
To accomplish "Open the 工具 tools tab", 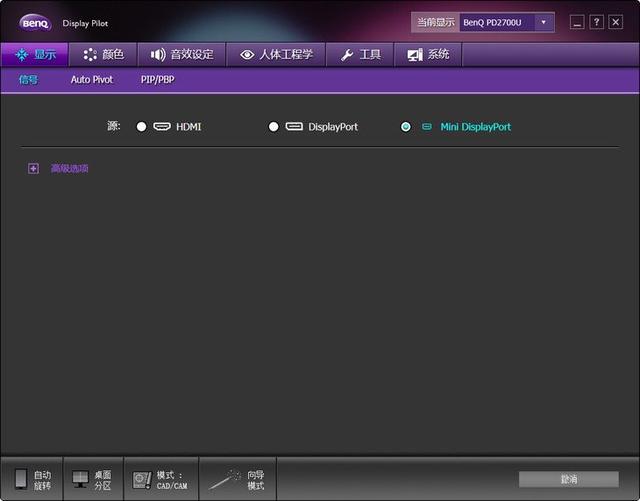I will (x=360, y=54).
